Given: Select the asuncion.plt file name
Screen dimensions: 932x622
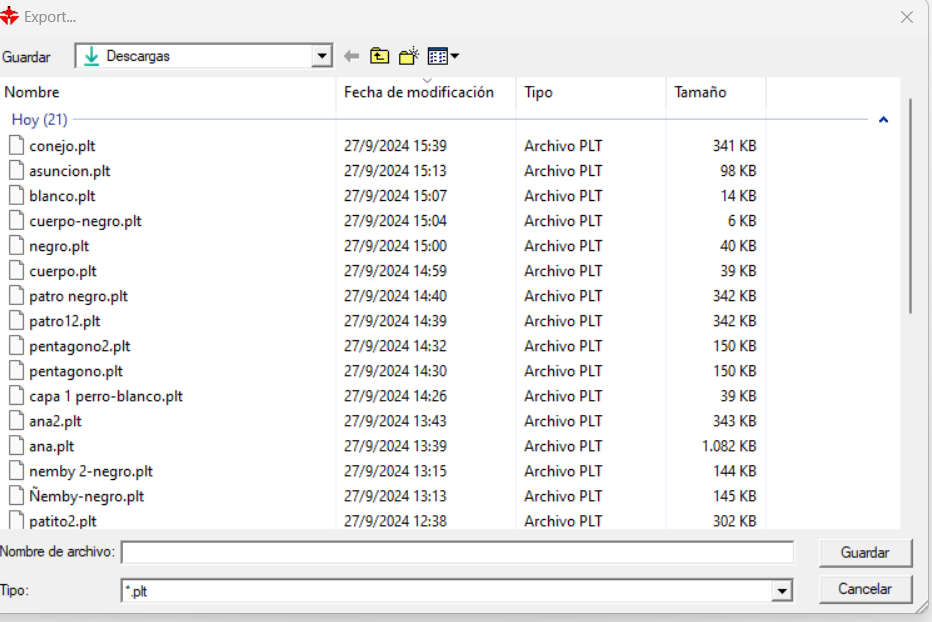Looking at the screenshot, I should [70, 171].
